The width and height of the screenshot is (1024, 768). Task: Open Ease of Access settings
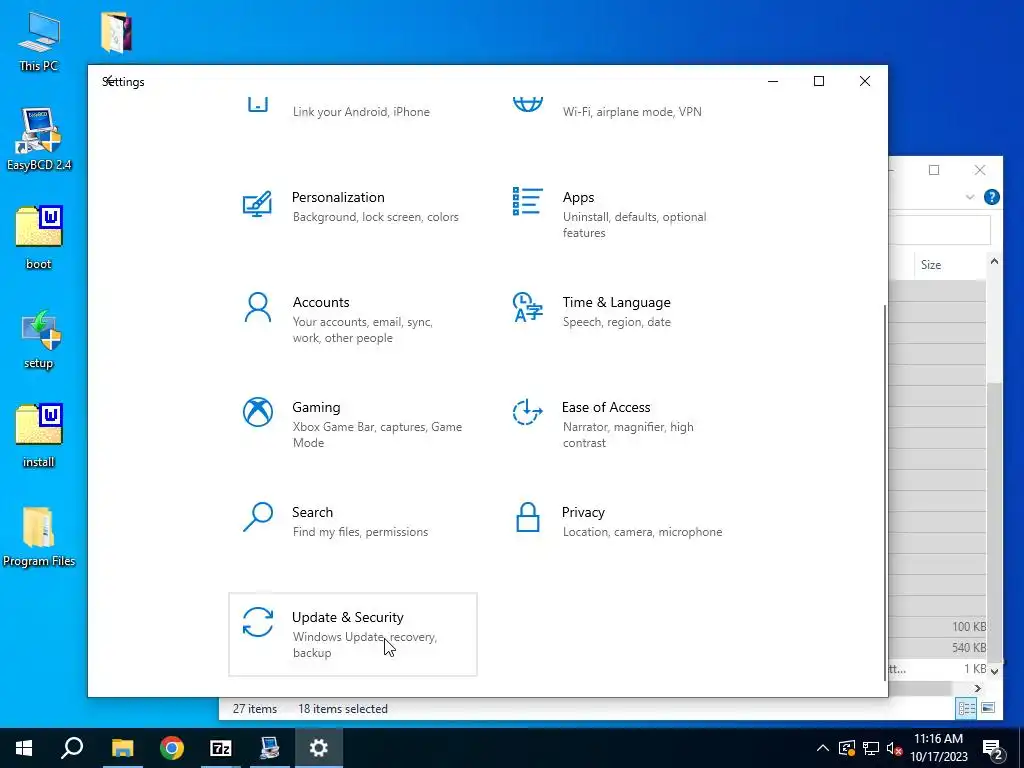coord(623,424)
